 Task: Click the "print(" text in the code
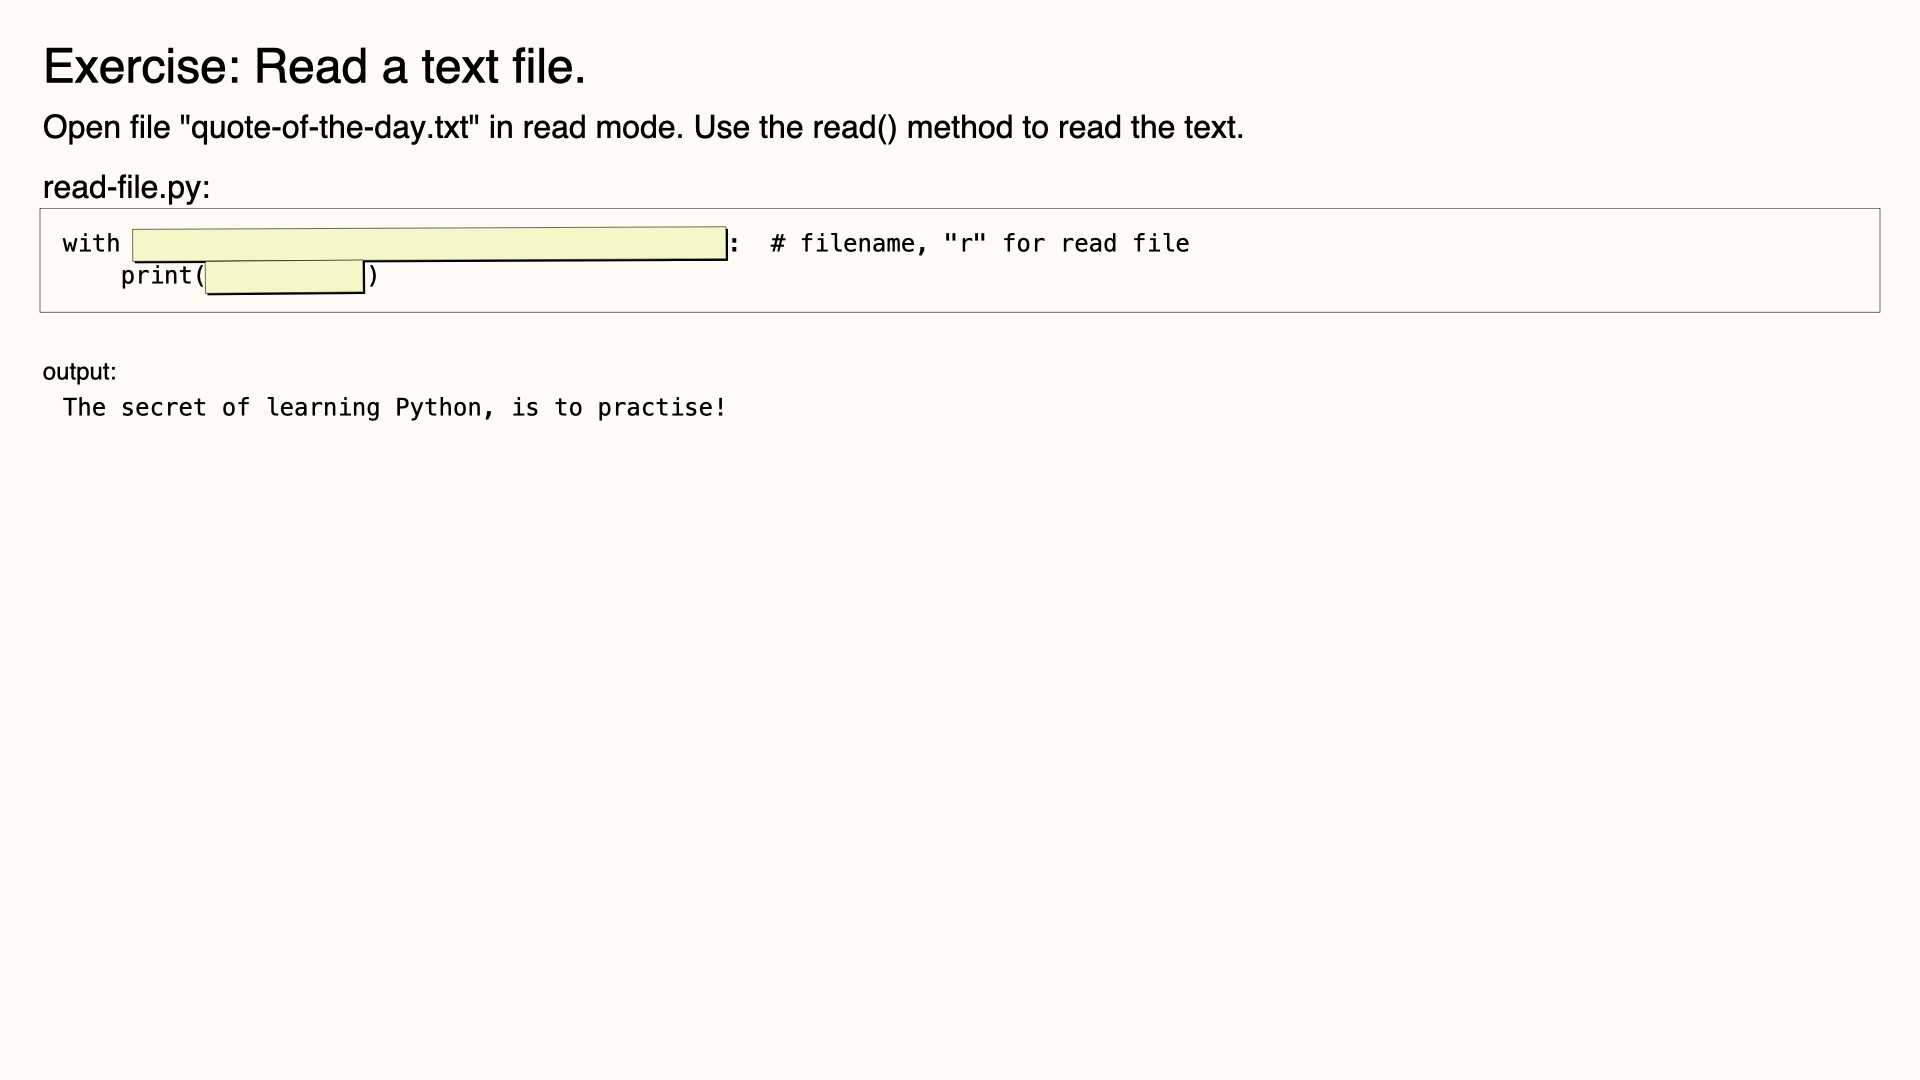(x=163, y=276)
